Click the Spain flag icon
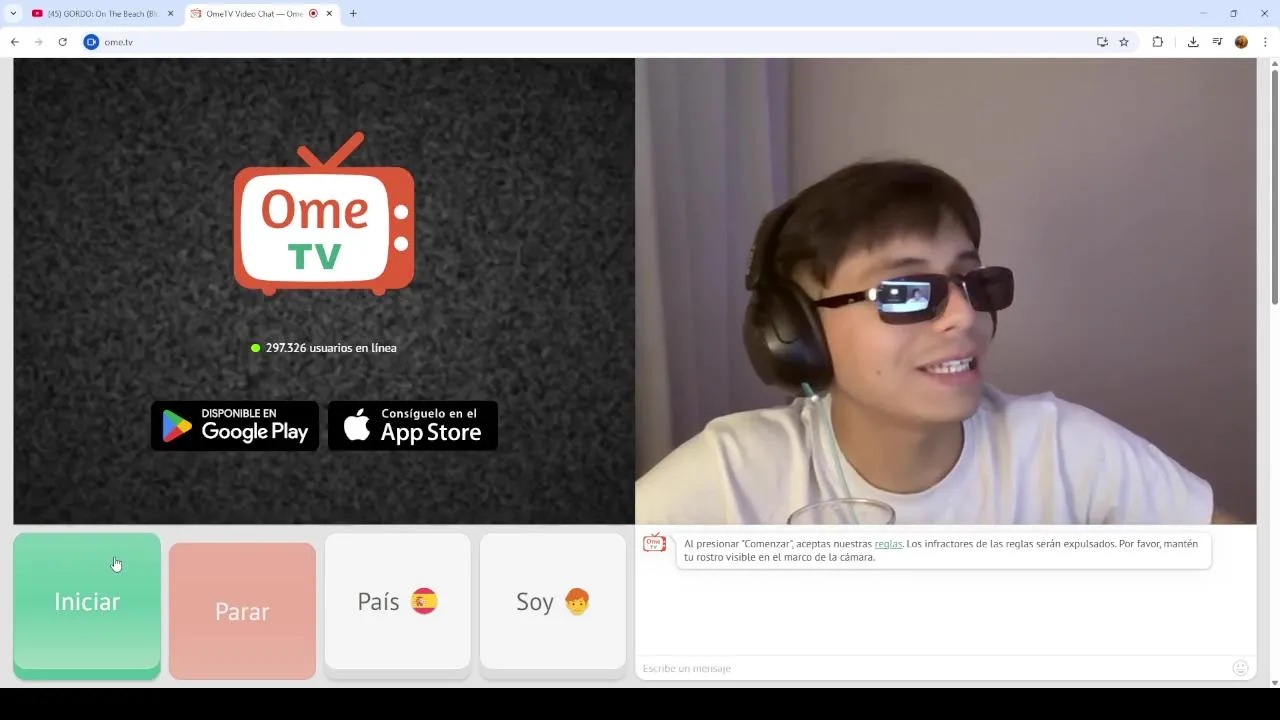 click(424, 601)
